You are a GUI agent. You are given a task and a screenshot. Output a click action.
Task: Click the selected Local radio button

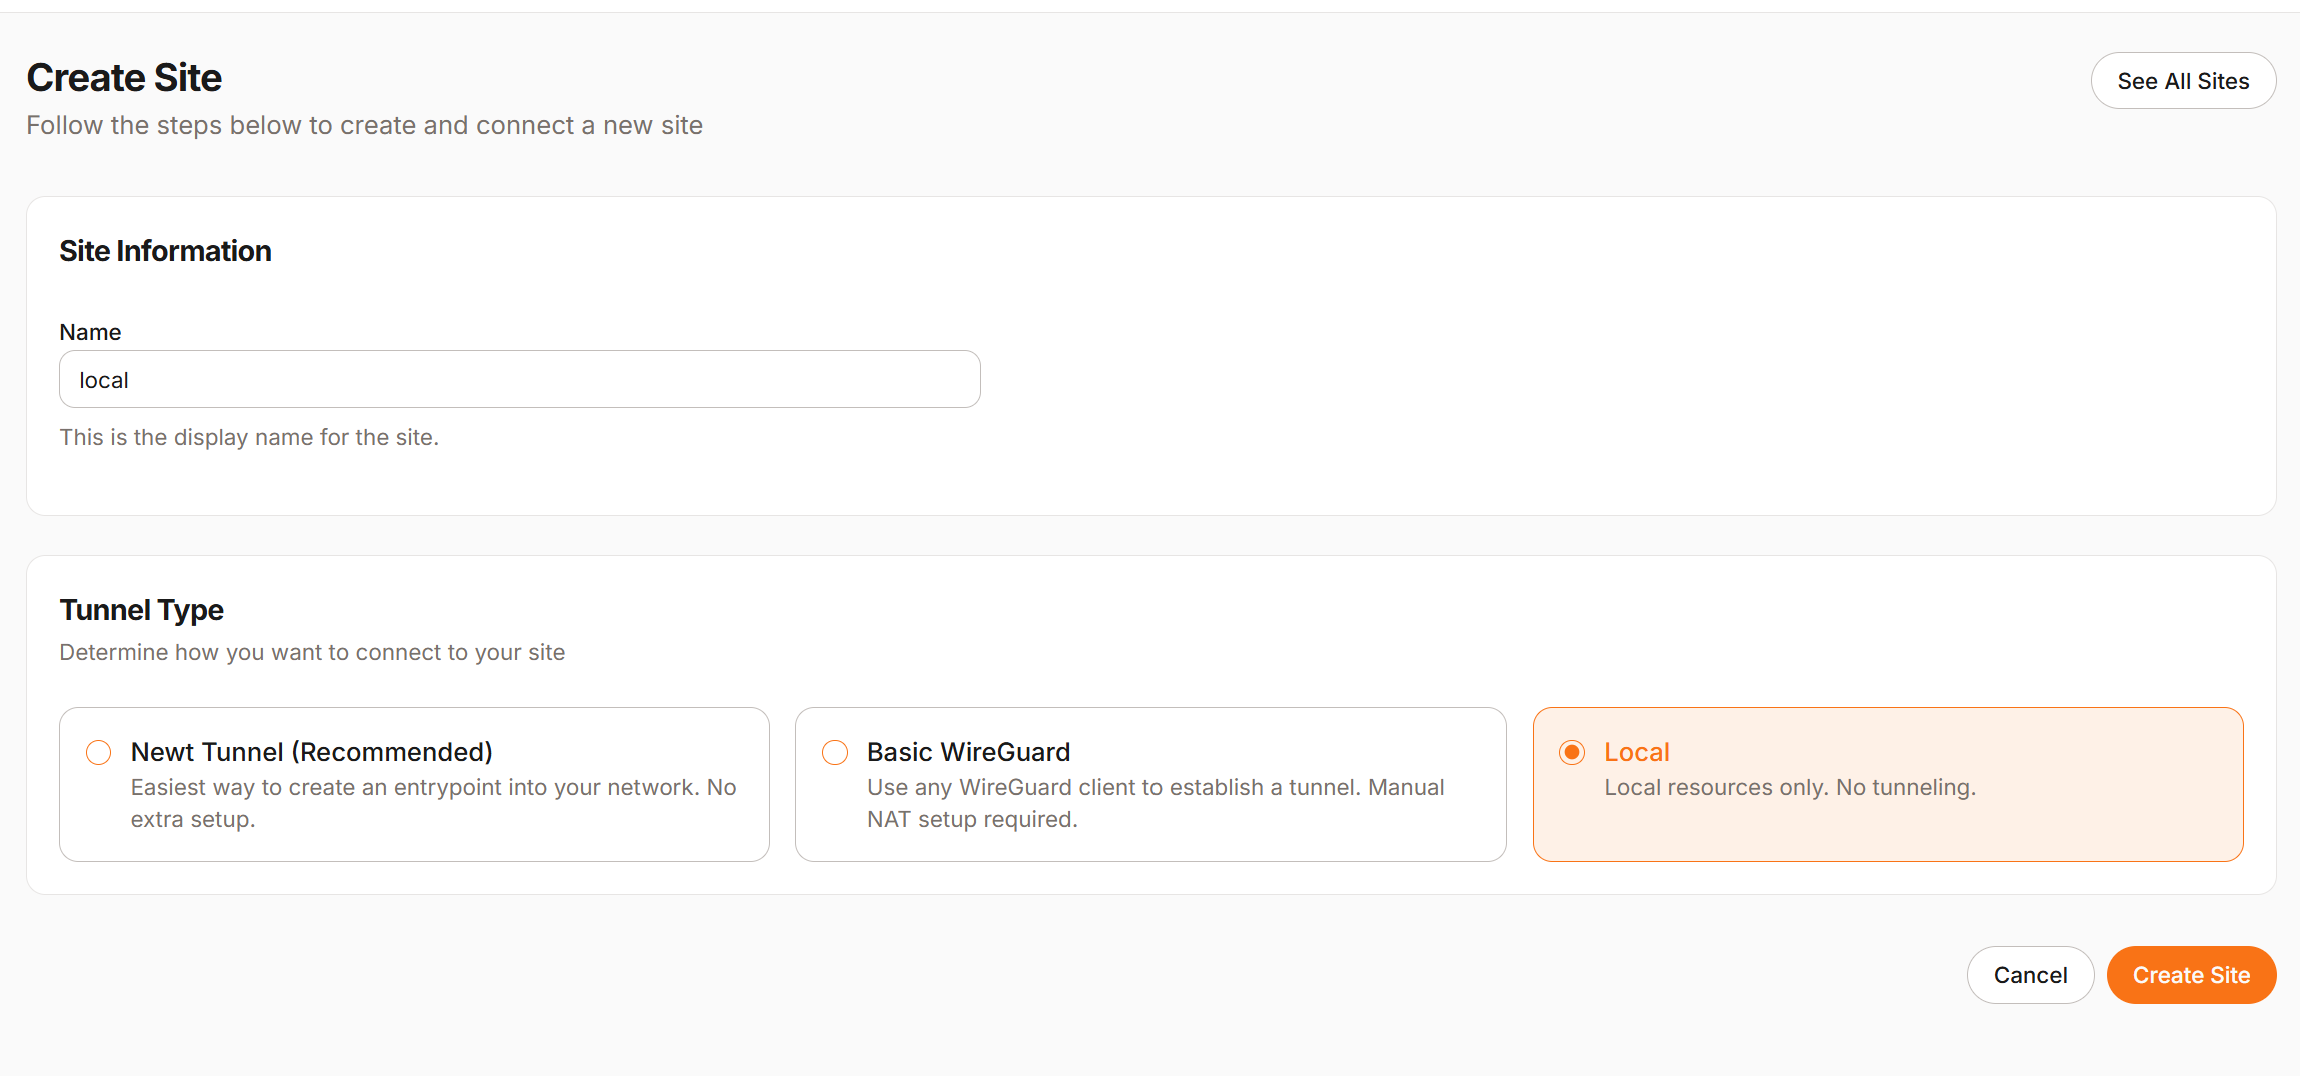[x=1572, y=752]
